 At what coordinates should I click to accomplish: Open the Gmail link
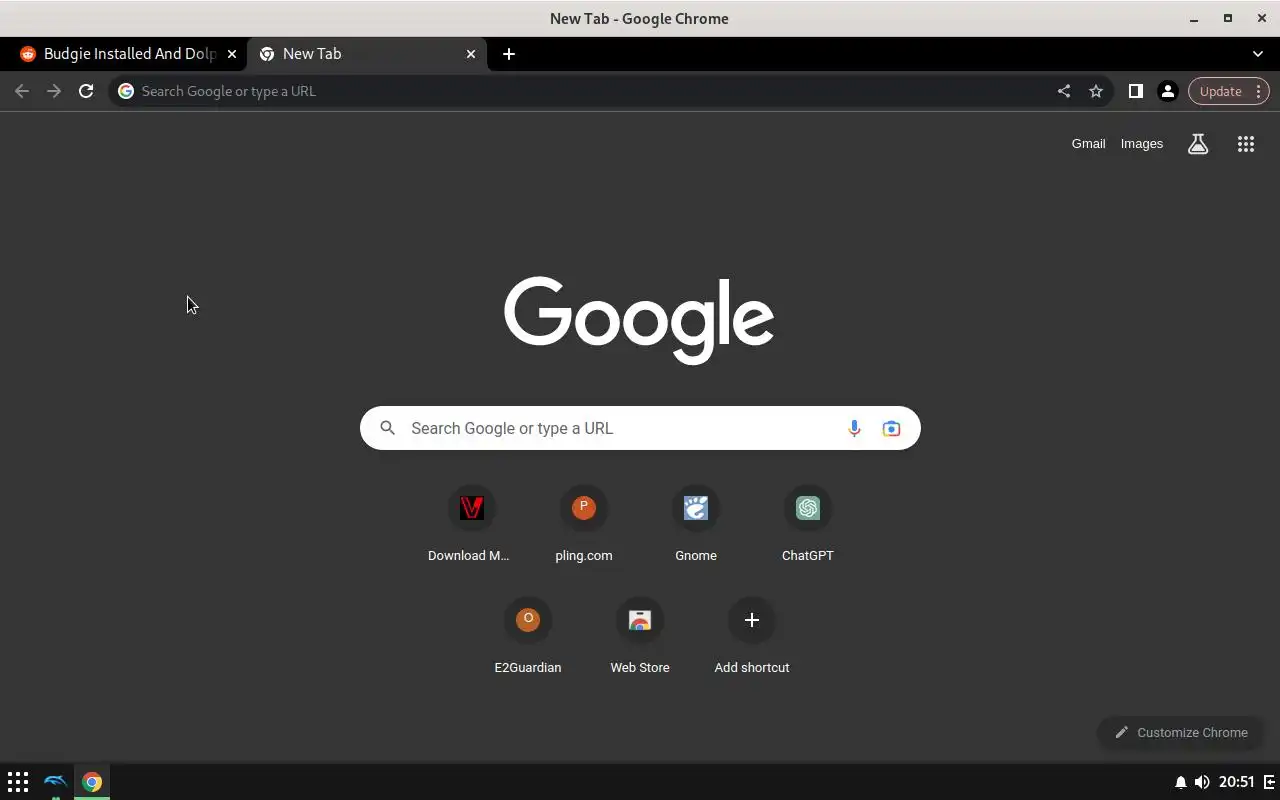click(1088, 144)
